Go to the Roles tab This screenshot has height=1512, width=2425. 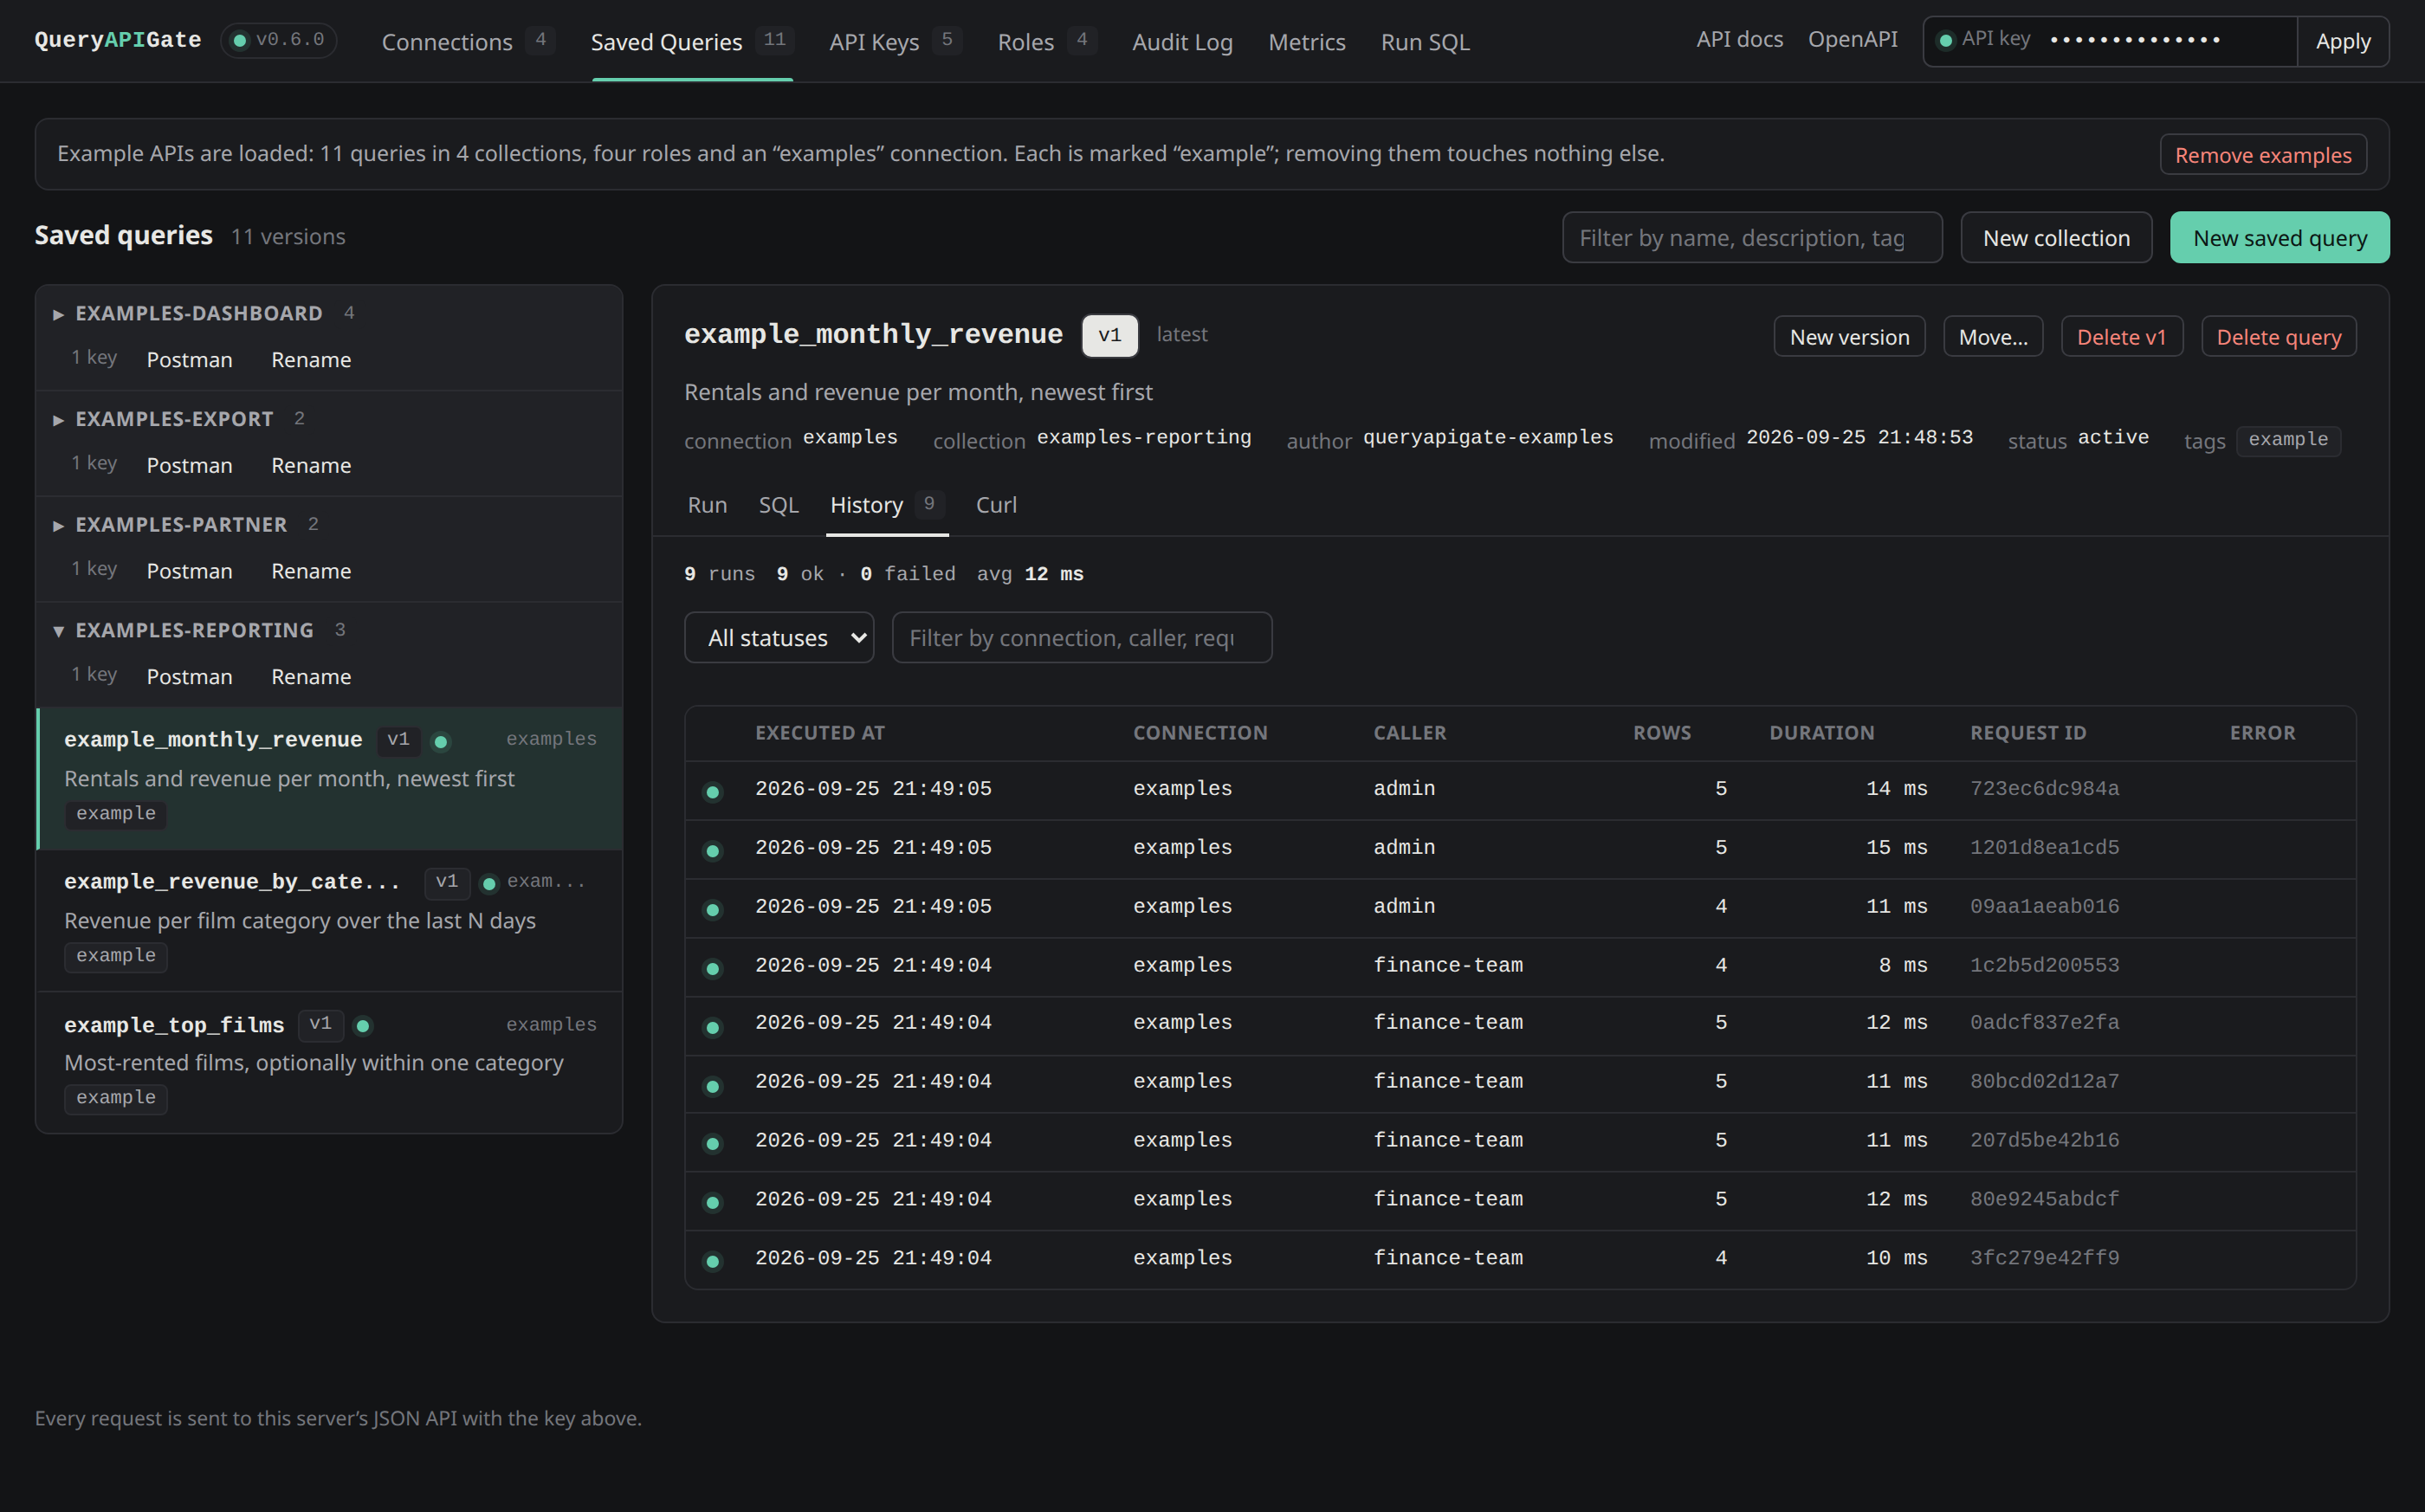[x=1045, y=41]
